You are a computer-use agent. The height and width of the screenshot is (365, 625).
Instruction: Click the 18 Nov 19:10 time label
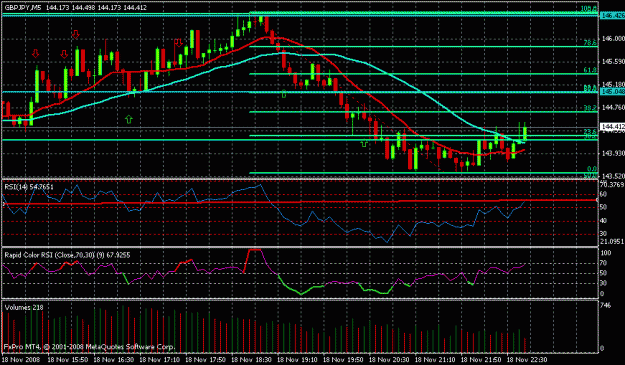tap(297, 359)
